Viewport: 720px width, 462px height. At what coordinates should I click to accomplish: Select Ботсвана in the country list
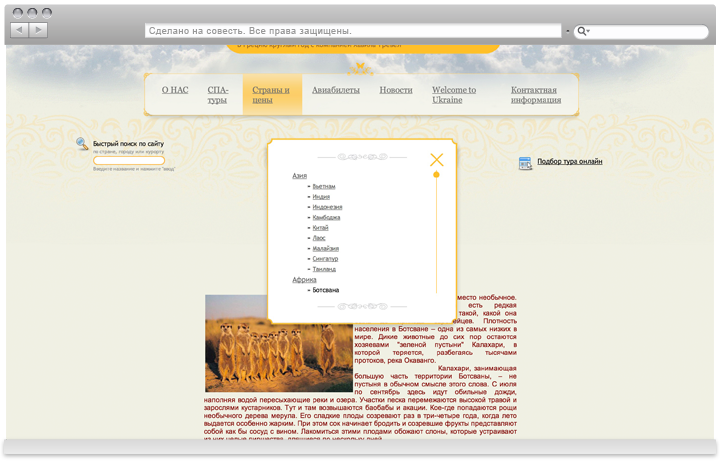pos(326,290)
